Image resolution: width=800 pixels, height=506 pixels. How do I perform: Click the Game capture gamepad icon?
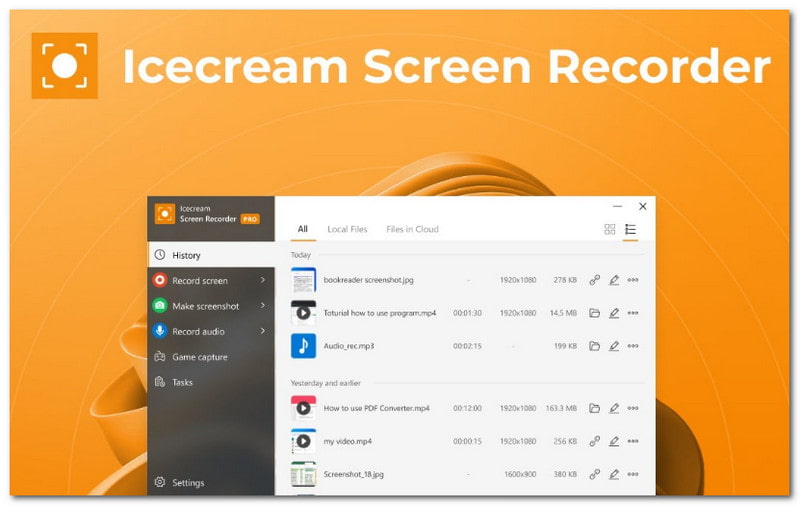(x=160, y=357)
